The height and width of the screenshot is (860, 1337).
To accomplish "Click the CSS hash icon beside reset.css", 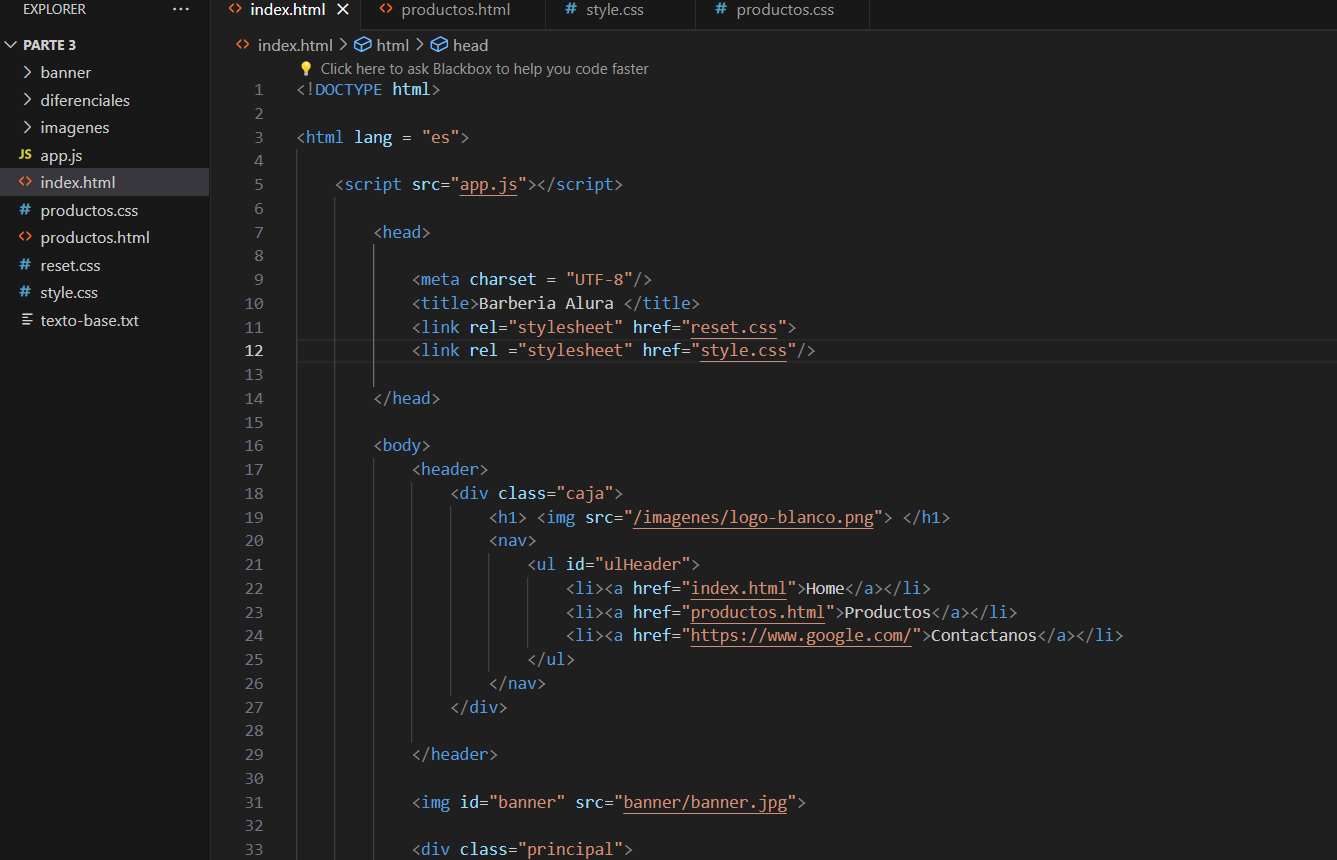I will click(26, 265).
